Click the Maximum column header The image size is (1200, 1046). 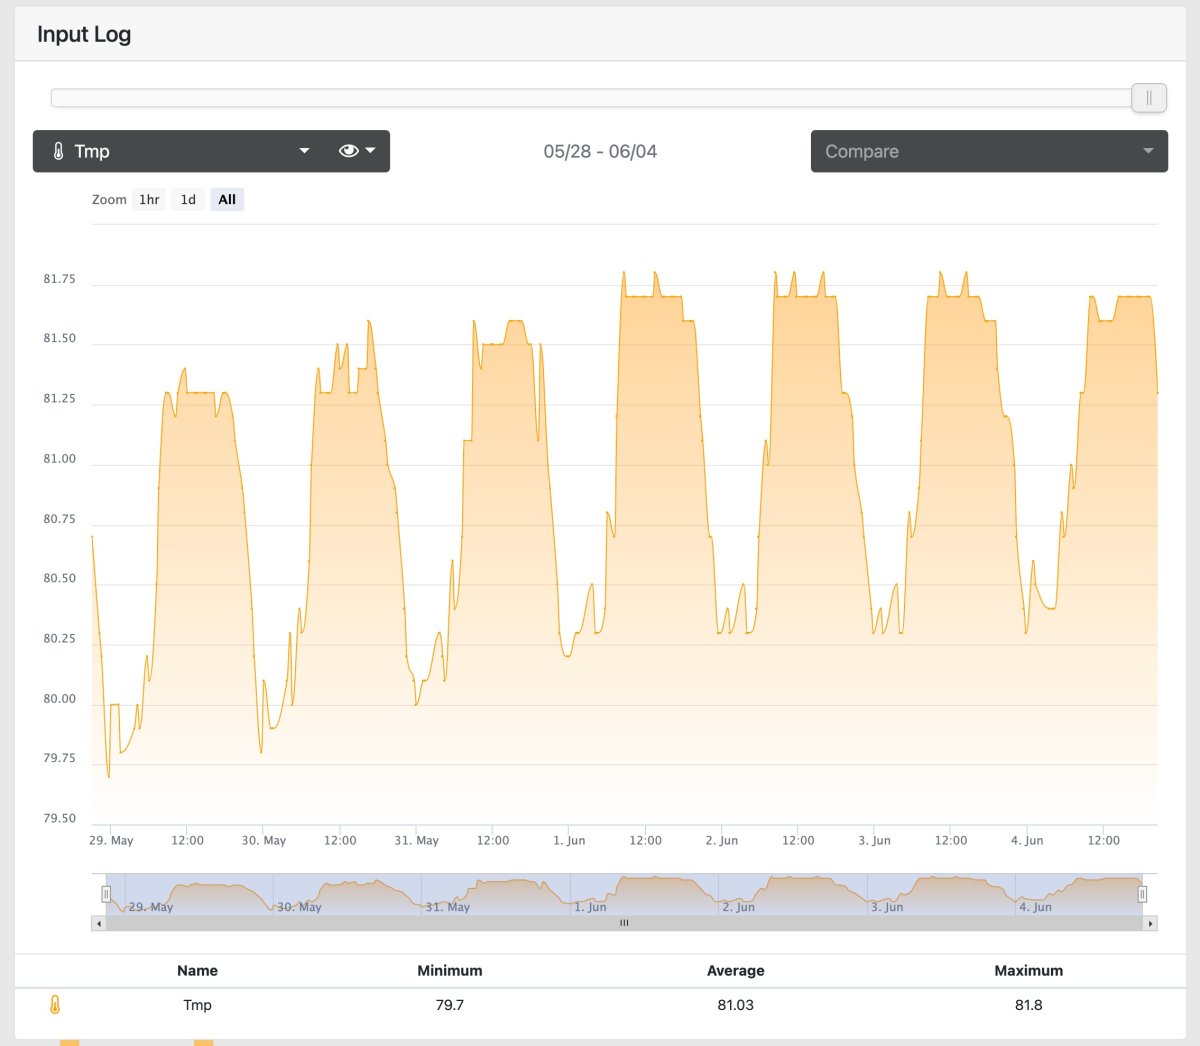coord(1029,971)
